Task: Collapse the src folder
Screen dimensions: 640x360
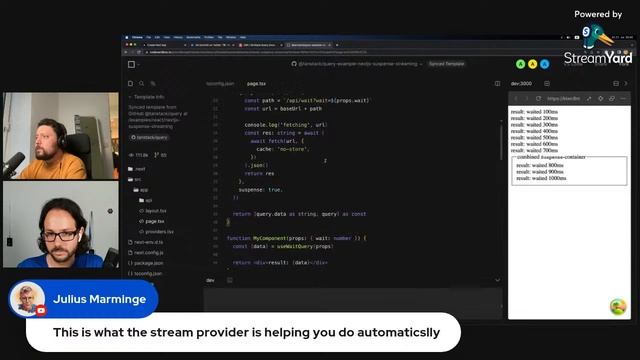Action: (x=135, y=180)
